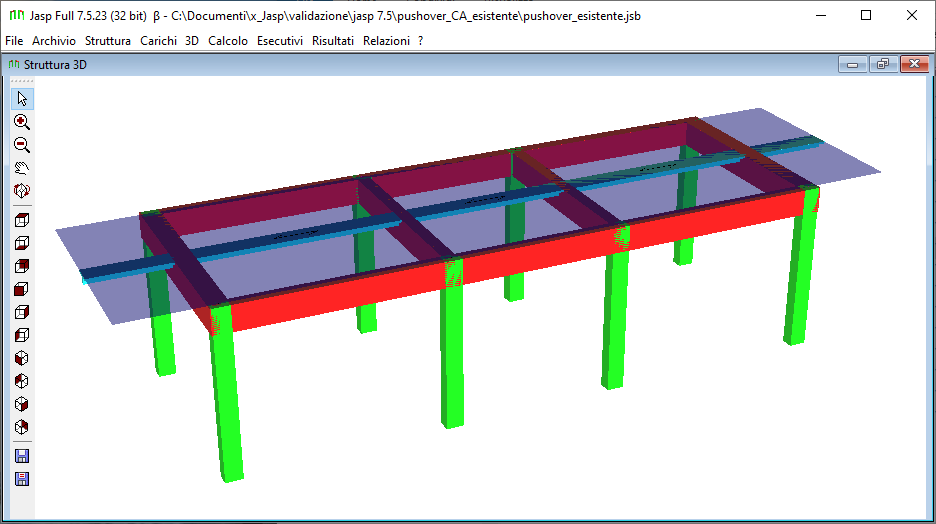This screenshot has width=936, height=524.
Task: Click the Struttura 3D window icon
Action: [x=14, y=64]
